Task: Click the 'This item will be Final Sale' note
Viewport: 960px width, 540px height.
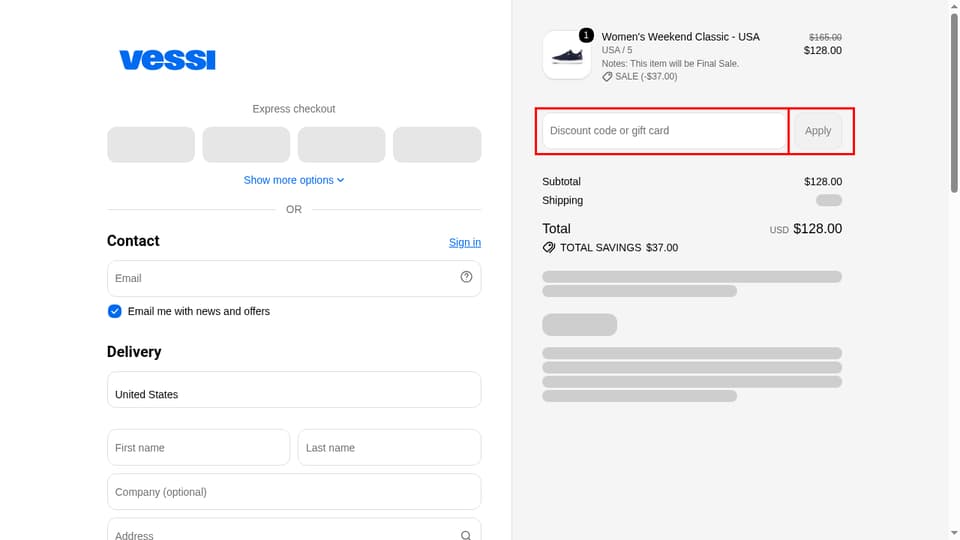Action: tap(670, 64)
